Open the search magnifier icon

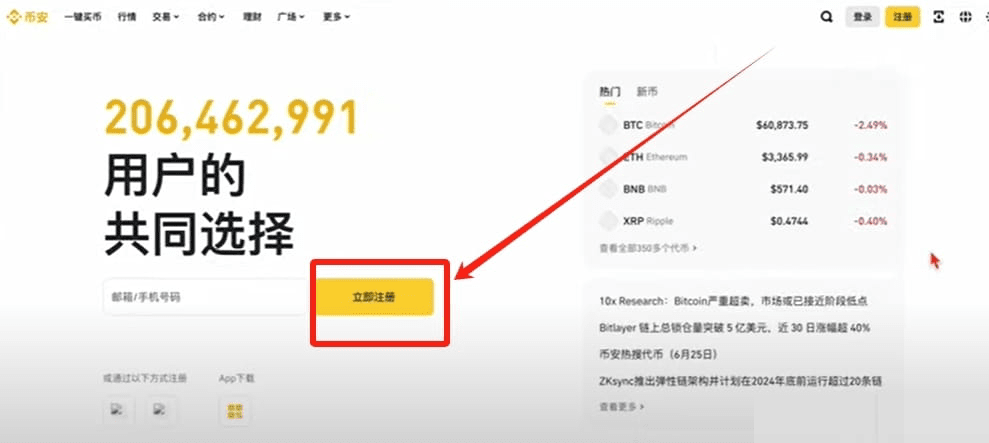(x=826, y=17)
